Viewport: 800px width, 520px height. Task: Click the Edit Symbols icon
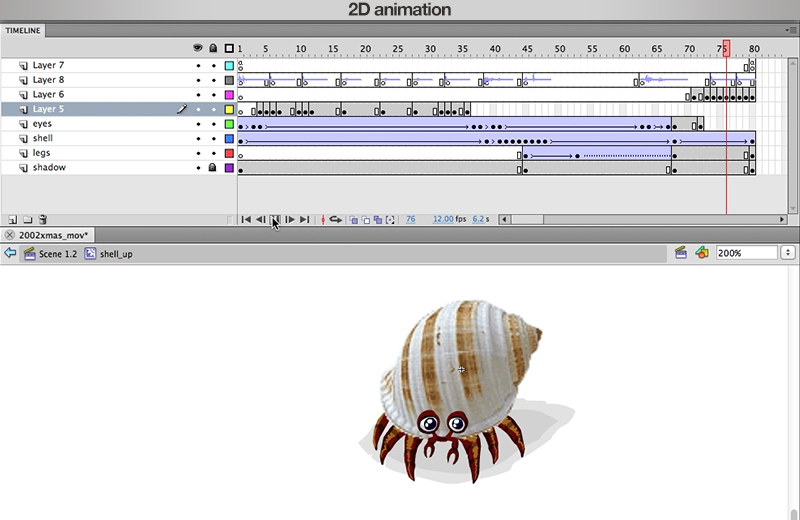tap(702, 253)
